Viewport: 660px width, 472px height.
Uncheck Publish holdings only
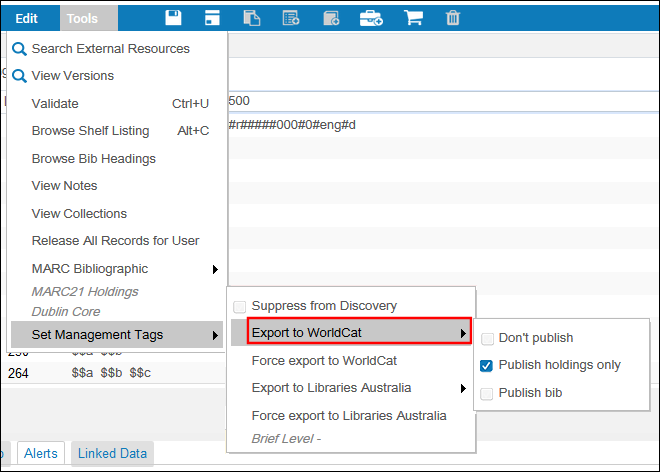[x=488, y=365]
